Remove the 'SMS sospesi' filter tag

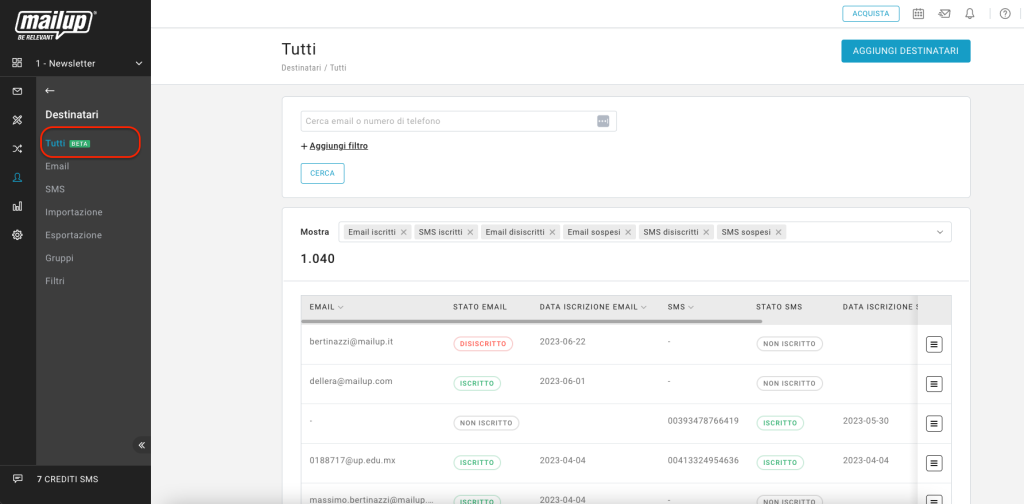point(780,232)
